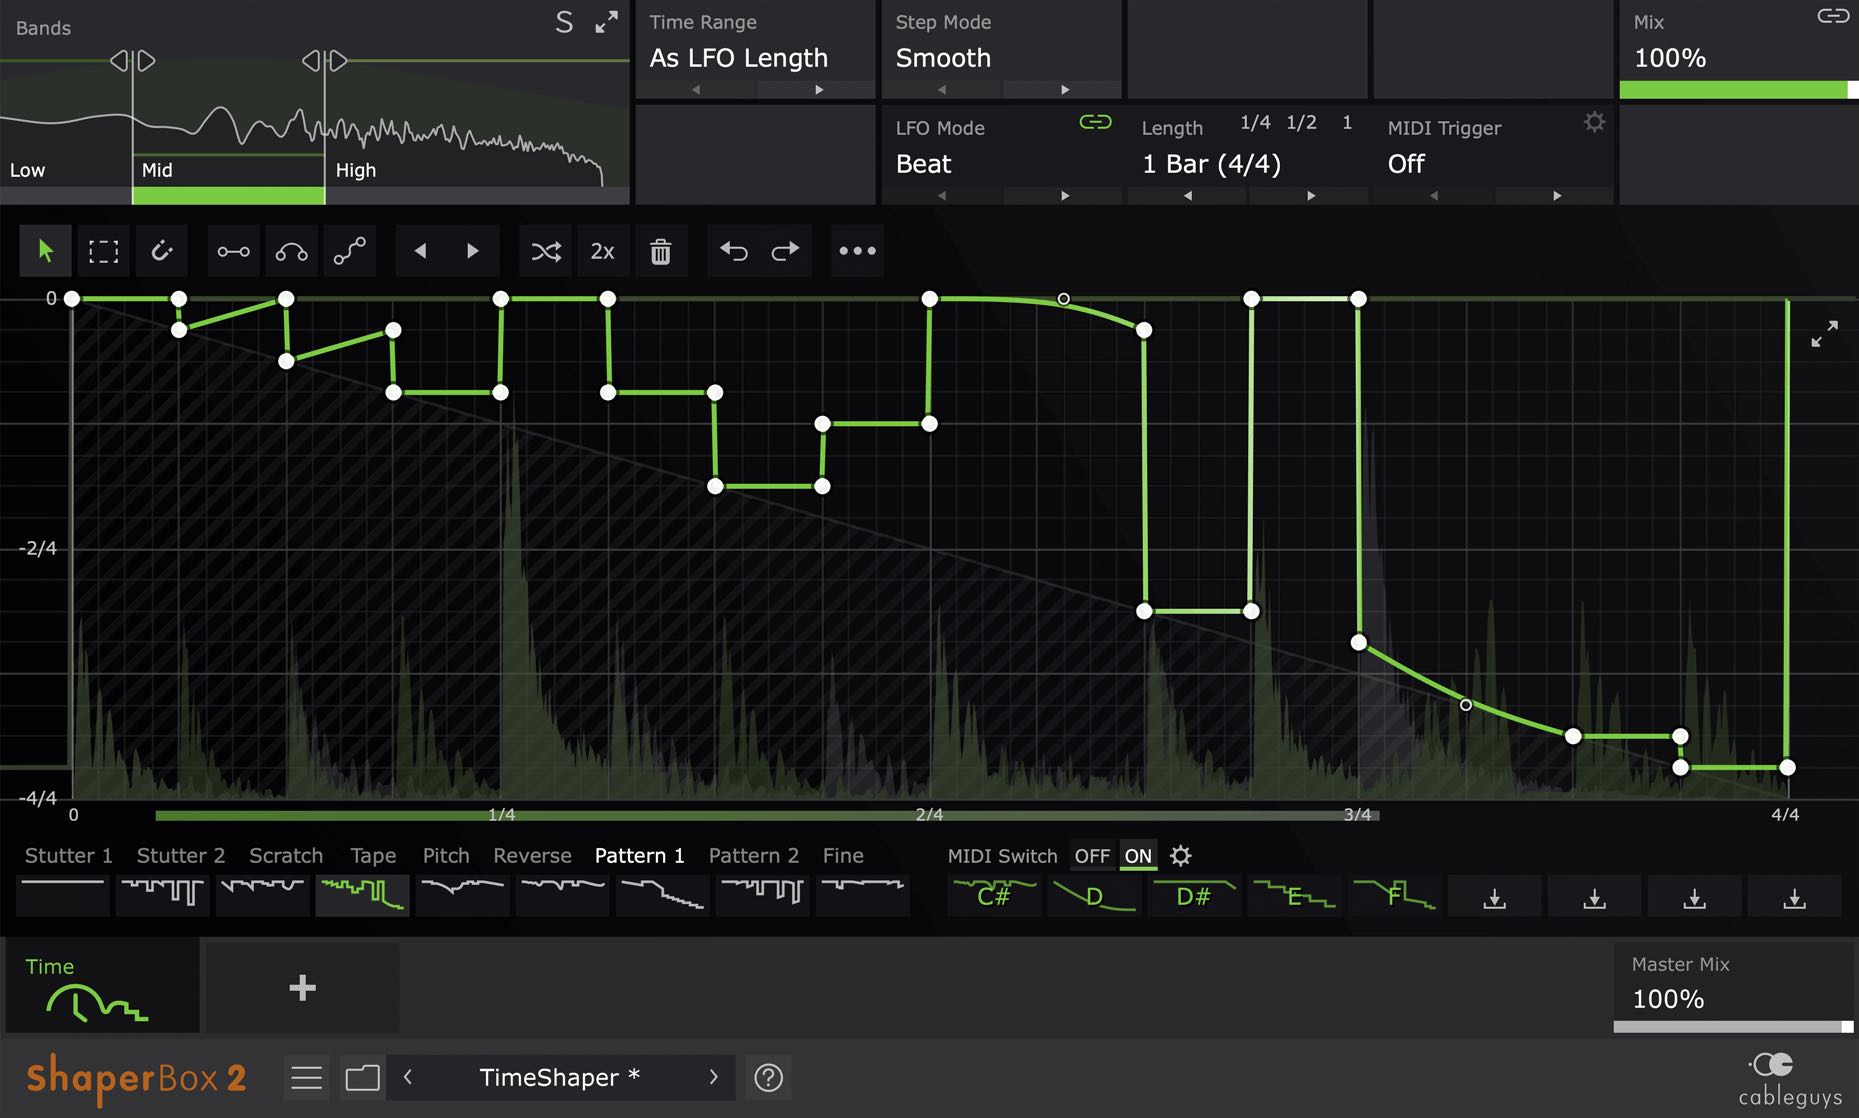Toggle the S solo button in Bands
This screenshot has height=1118, width=1859.
(564, 23)
